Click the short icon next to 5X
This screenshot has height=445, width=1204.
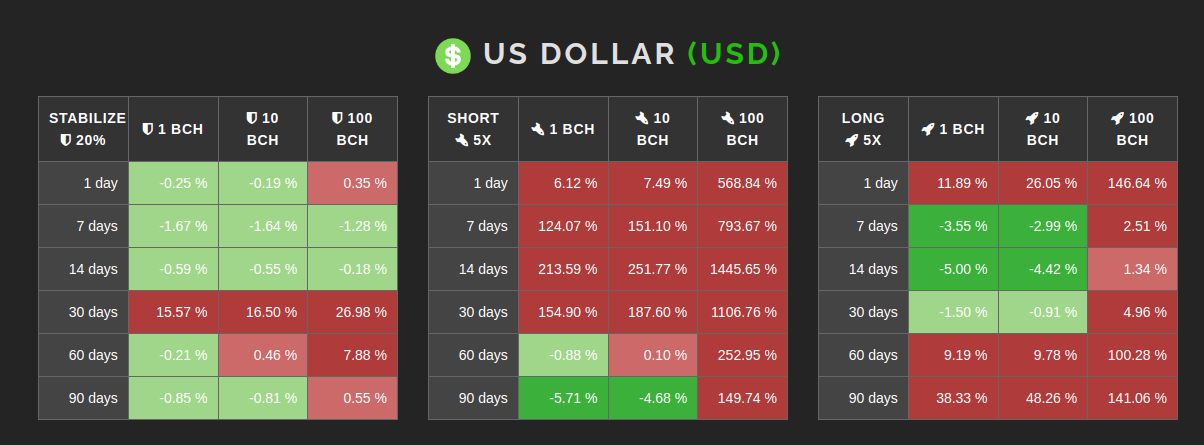click(461, 140)
